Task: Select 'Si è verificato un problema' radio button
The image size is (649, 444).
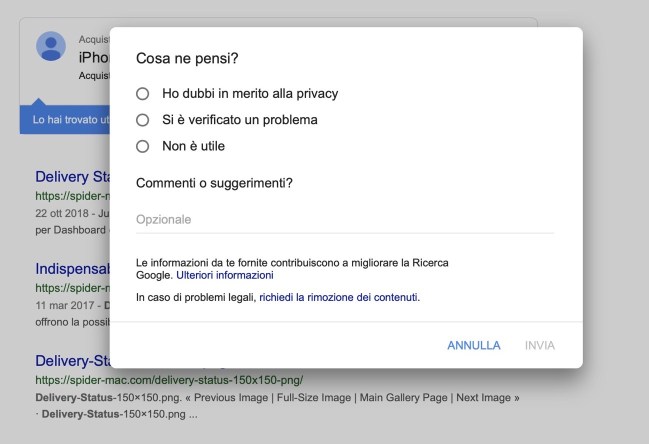Action: 142,120
